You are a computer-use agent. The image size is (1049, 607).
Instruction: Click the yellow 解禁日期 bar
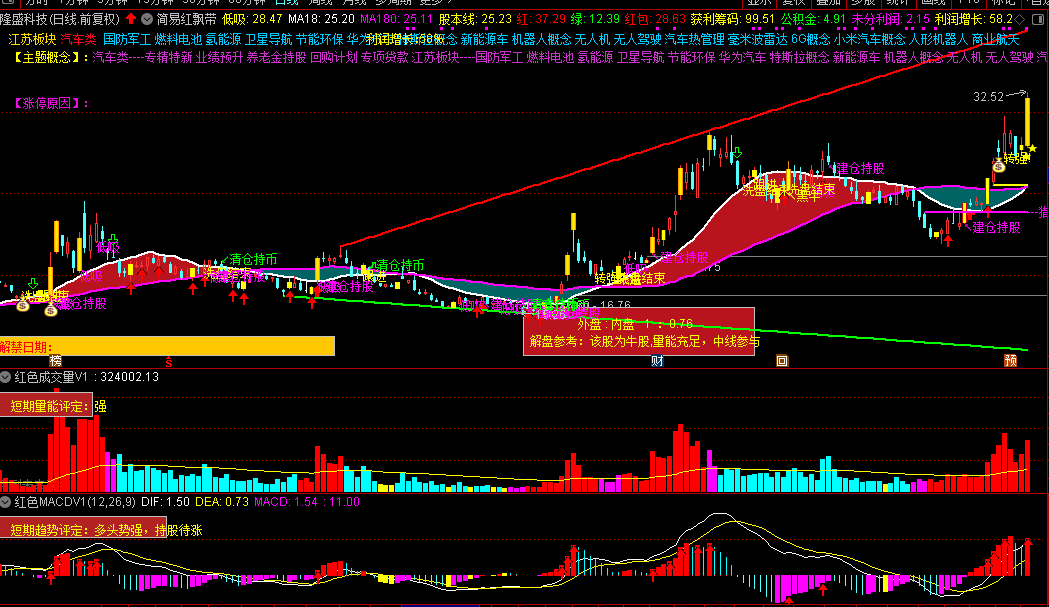(x=167, y=346)
